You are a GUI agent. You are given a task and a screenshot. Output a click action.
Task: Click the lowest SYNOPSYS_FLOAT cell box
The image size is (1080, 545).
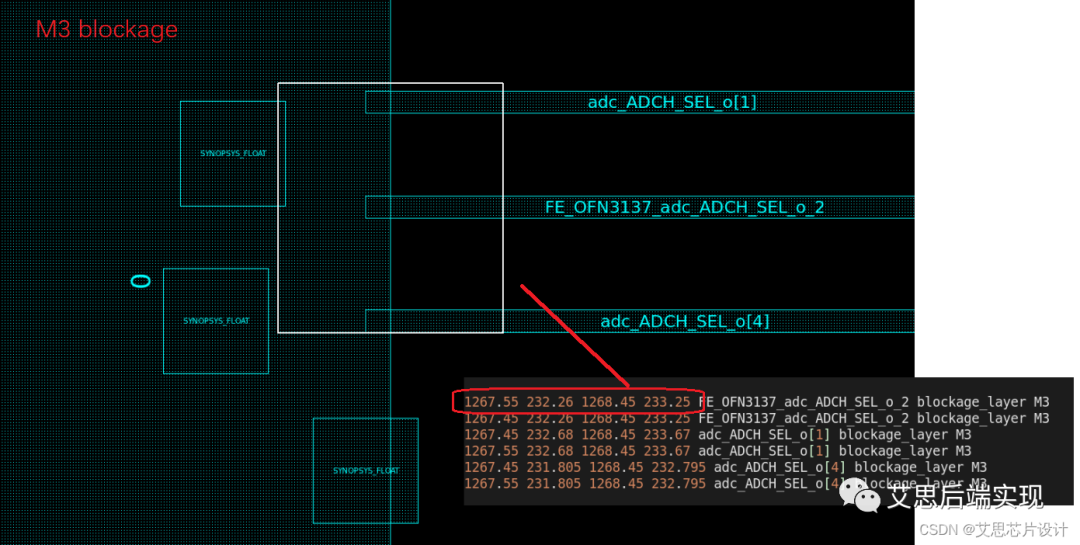[365, 470]
